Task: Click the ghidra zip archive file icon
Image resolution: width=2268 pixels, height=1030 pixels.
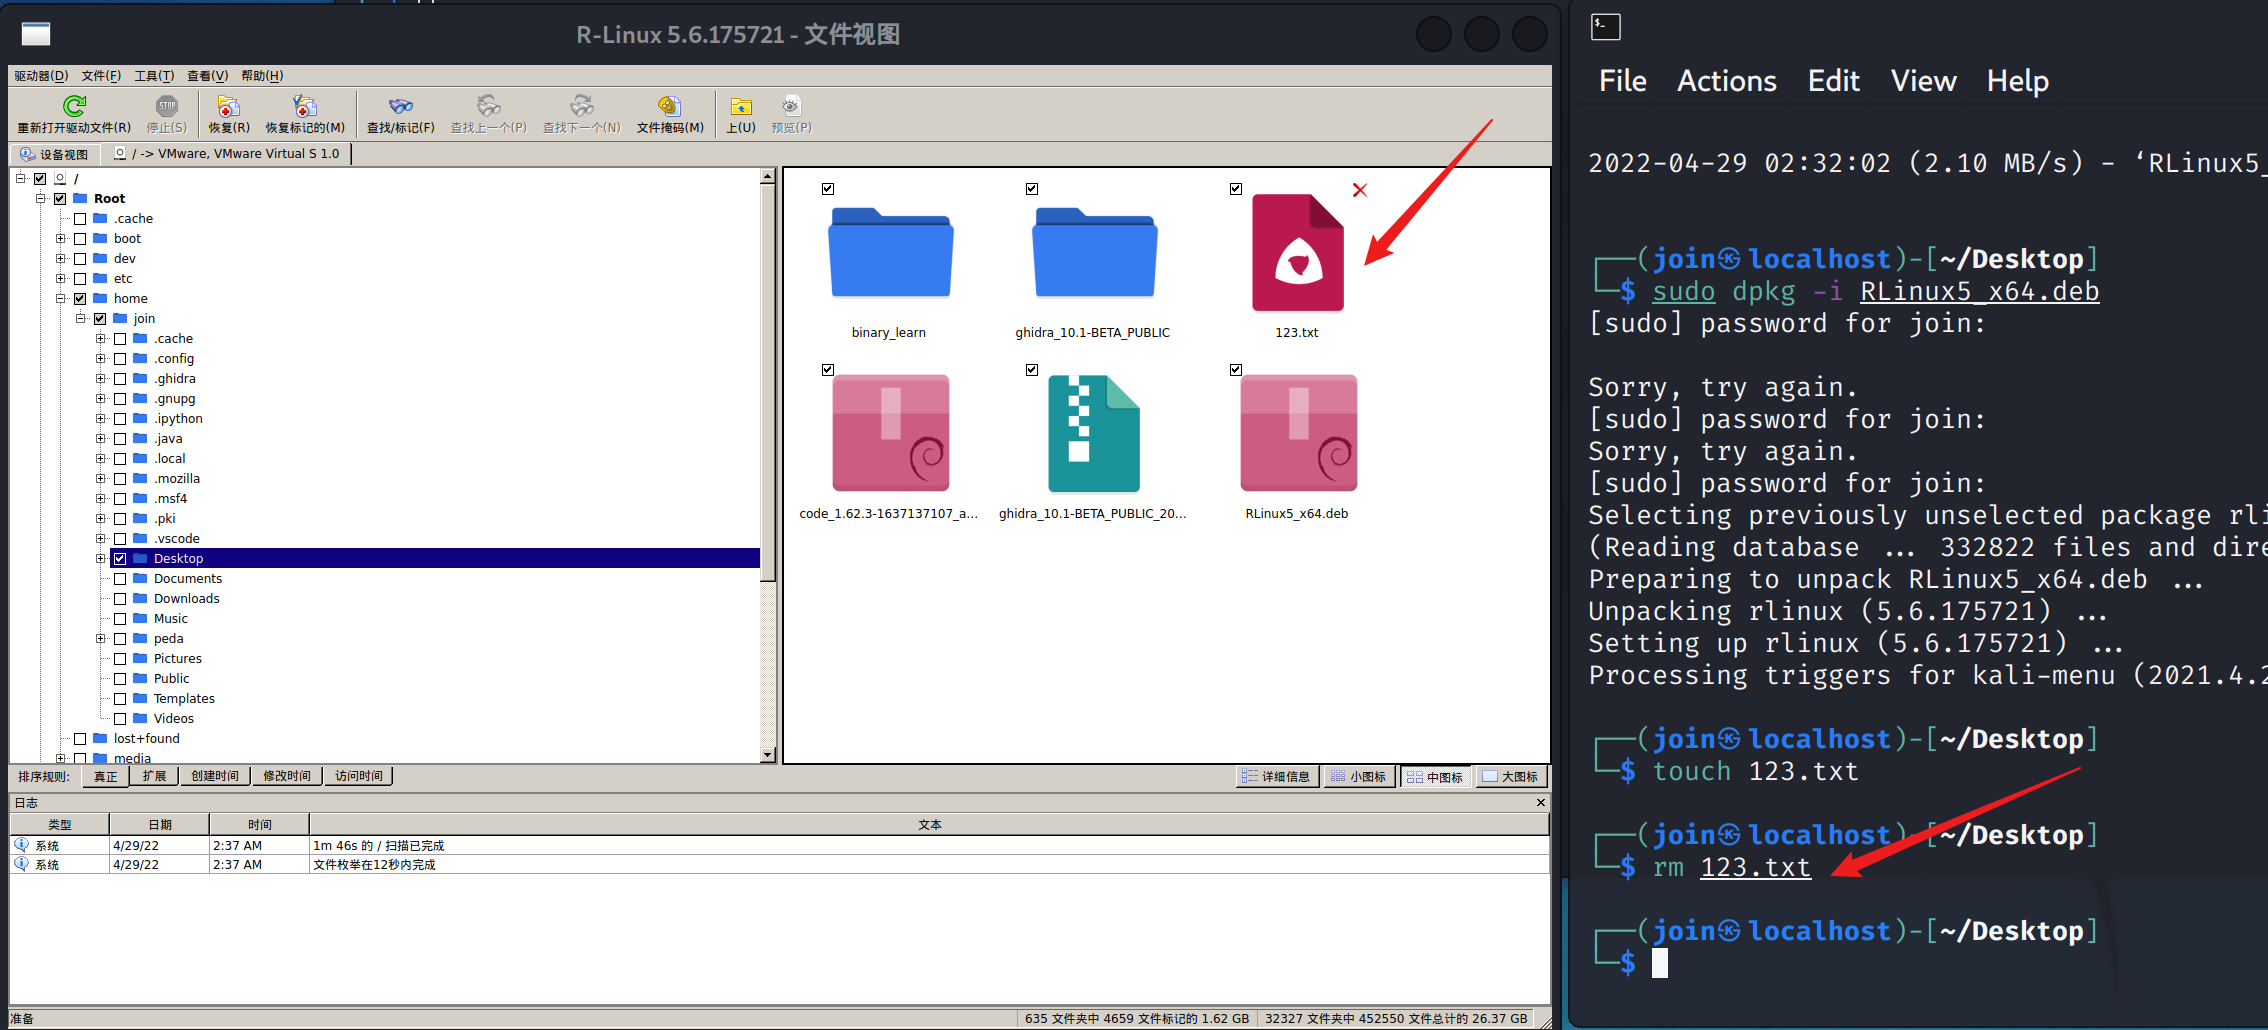Action: pyautogui.click(x=1092, y=434)
